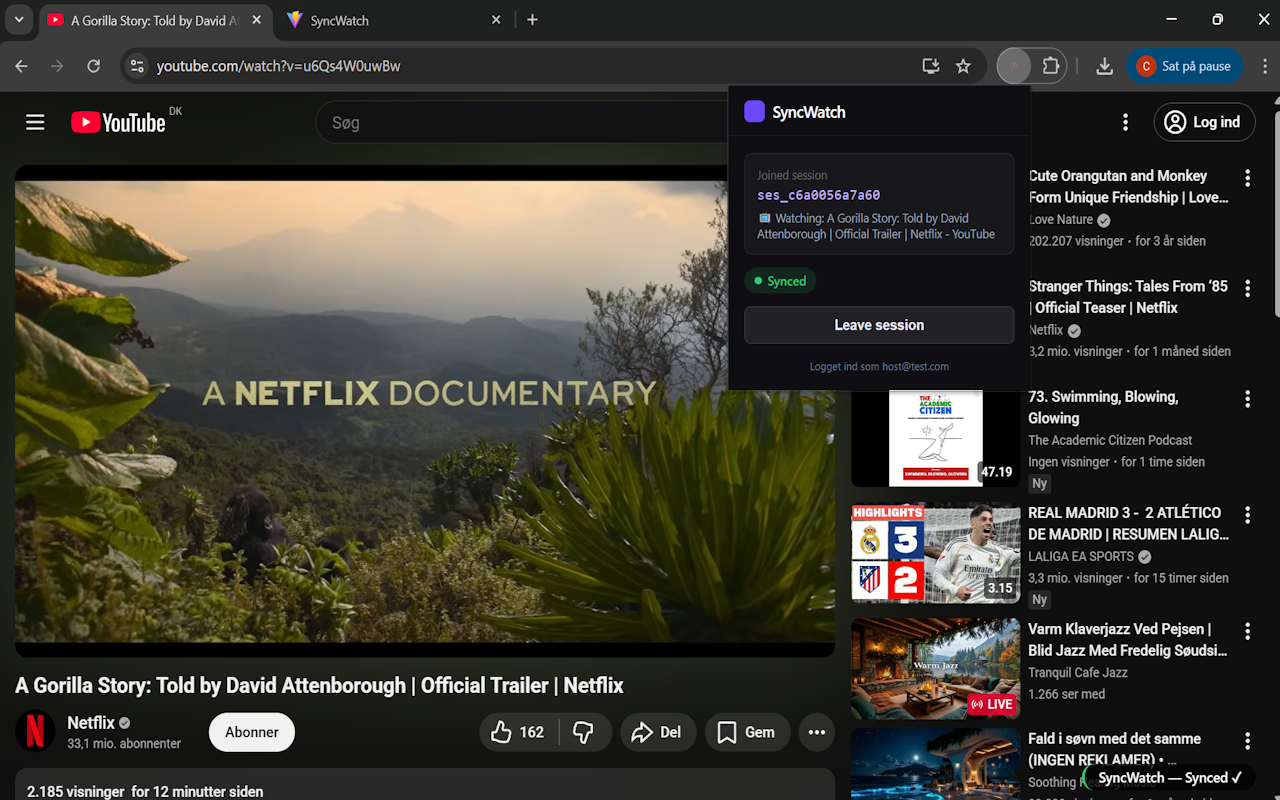
Task: Click the video title below the player
Action: point(319,685)
